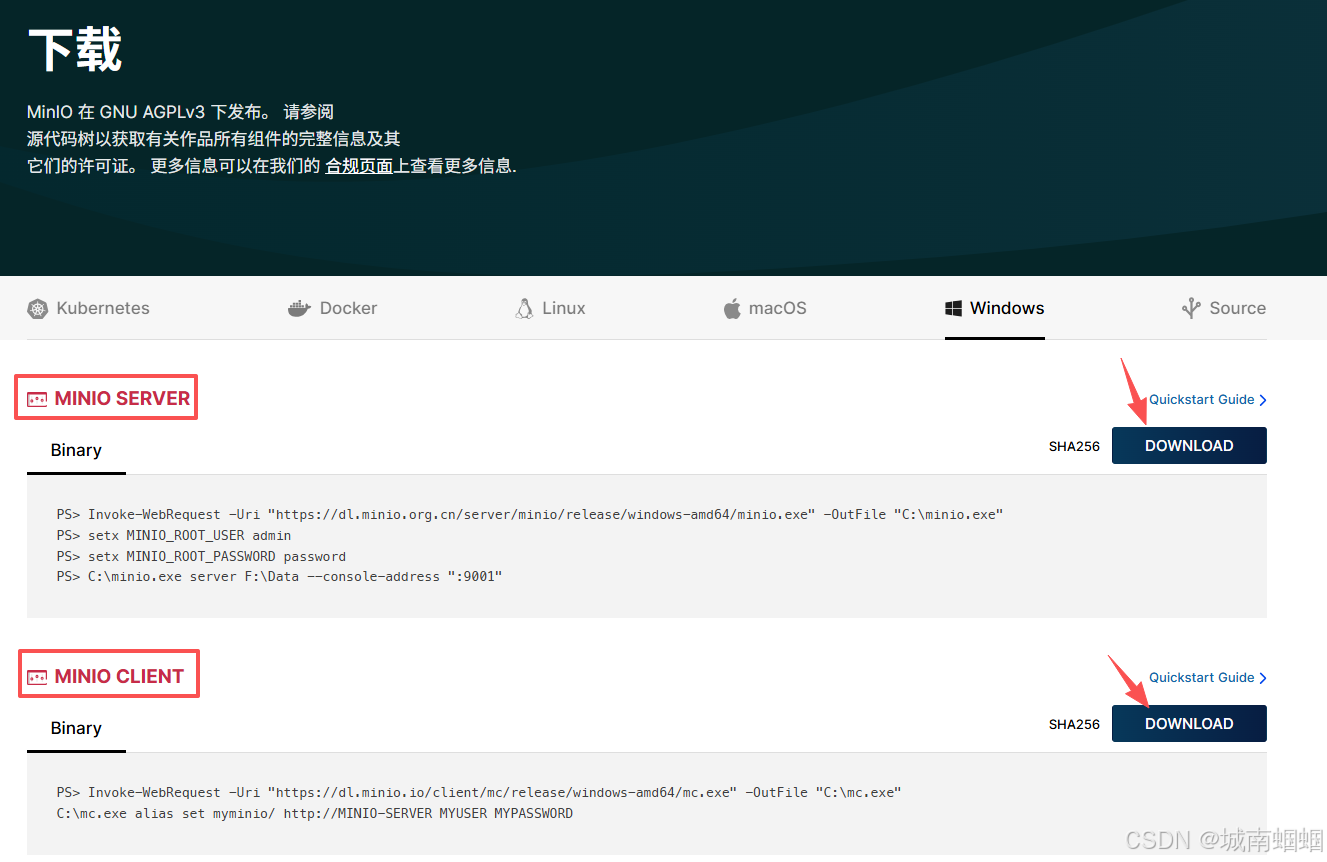
Task: Click the "setx MINIO_ROOT_PASSWORD password" line
Action: click(201, 557)
